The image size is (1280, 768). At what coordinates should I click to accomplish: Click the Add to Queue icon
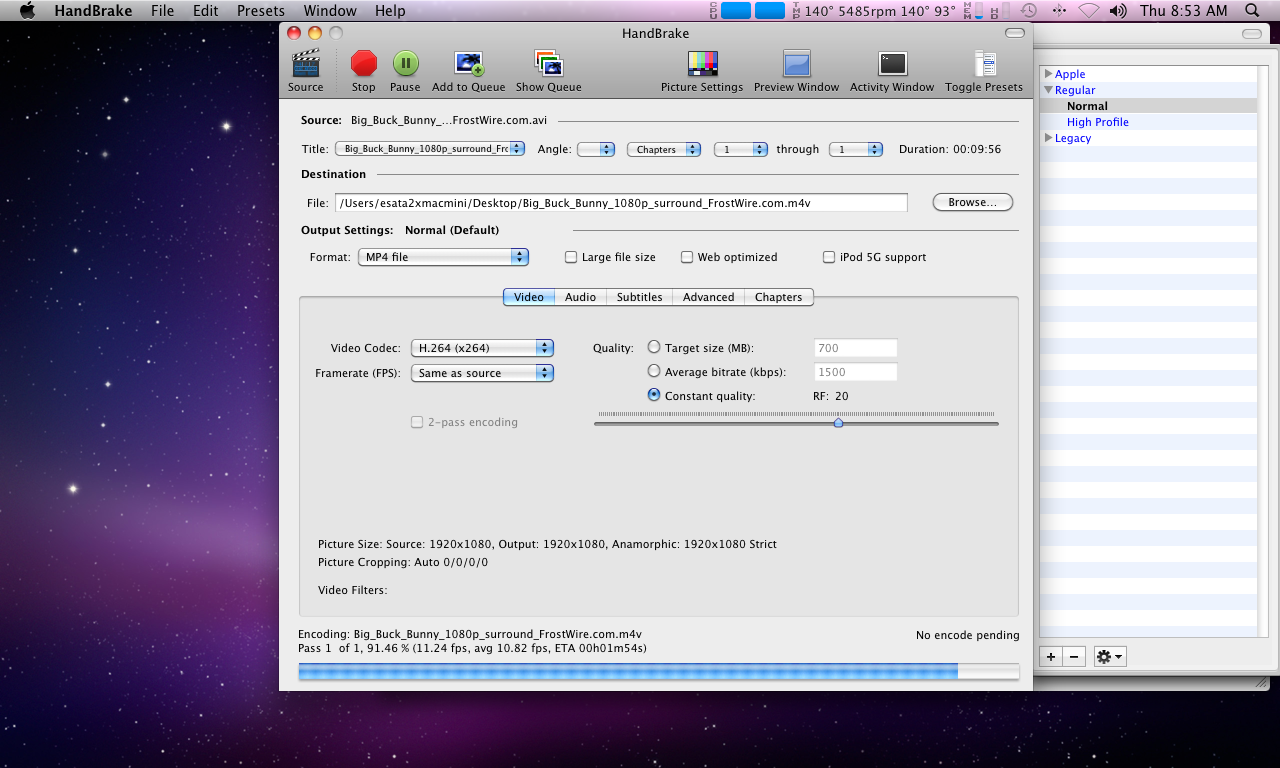(x=468, y=65)
